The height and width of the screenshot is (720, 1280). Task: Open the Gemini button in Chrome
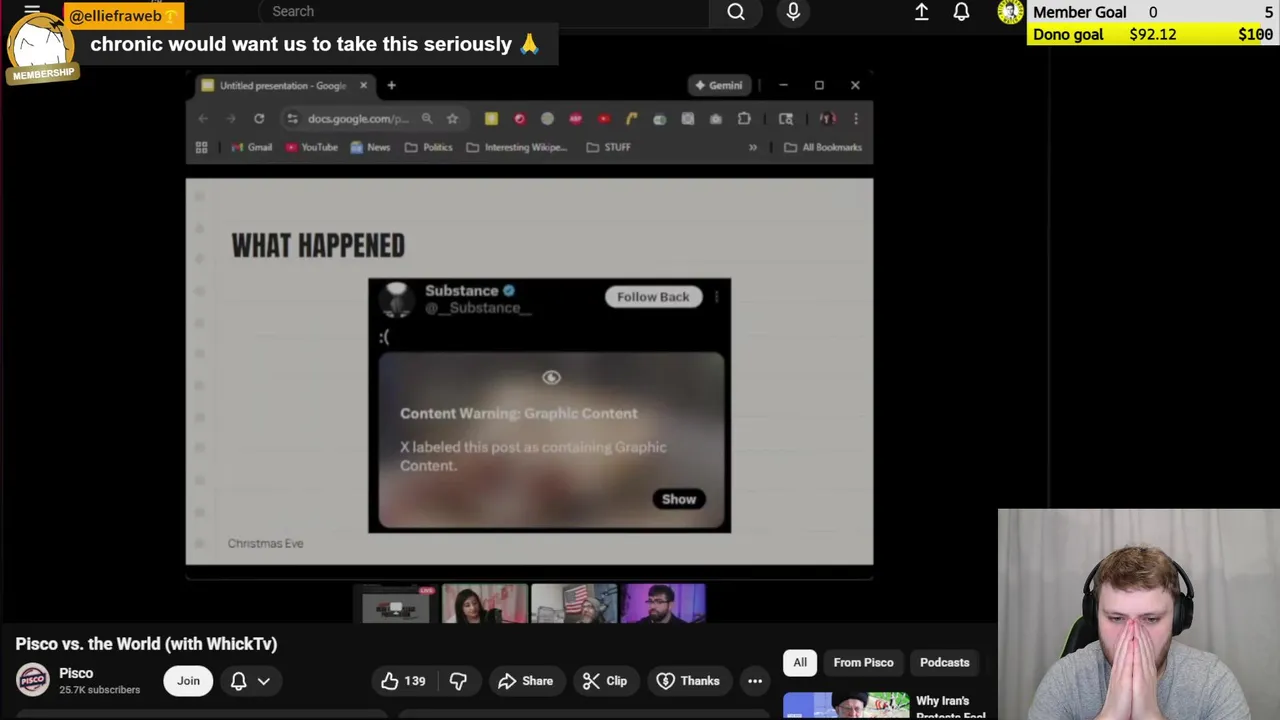click(719, 86)
